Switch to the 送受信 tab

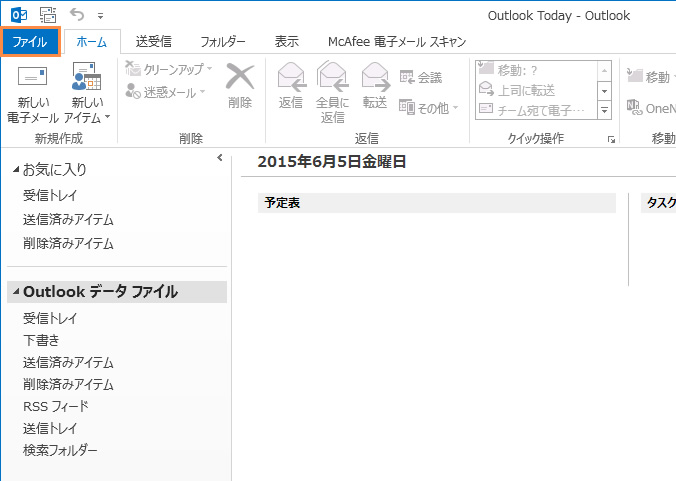click(x=153, y=42)
